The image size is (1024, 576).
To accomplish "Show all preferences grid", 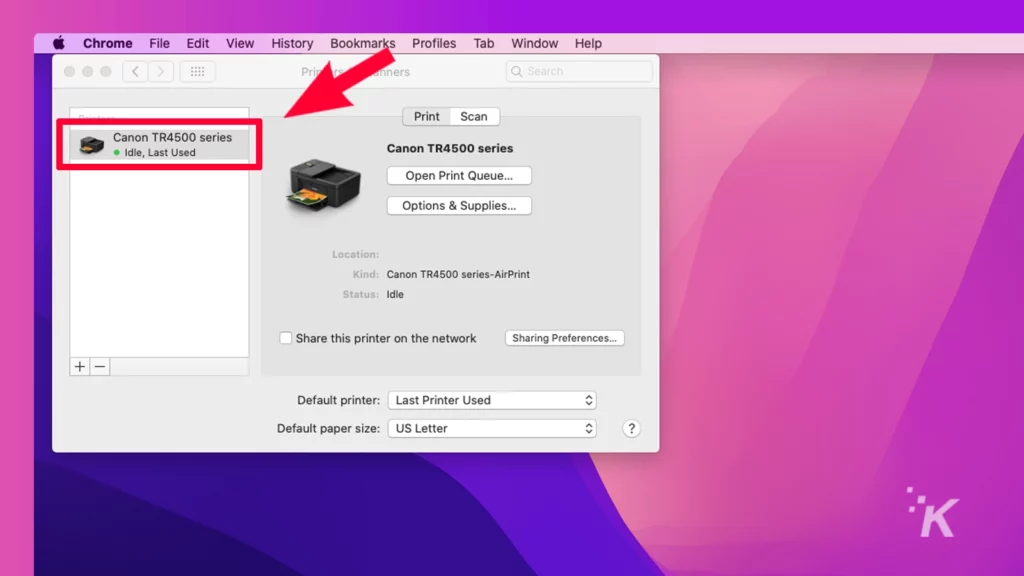I will point(197,71).
